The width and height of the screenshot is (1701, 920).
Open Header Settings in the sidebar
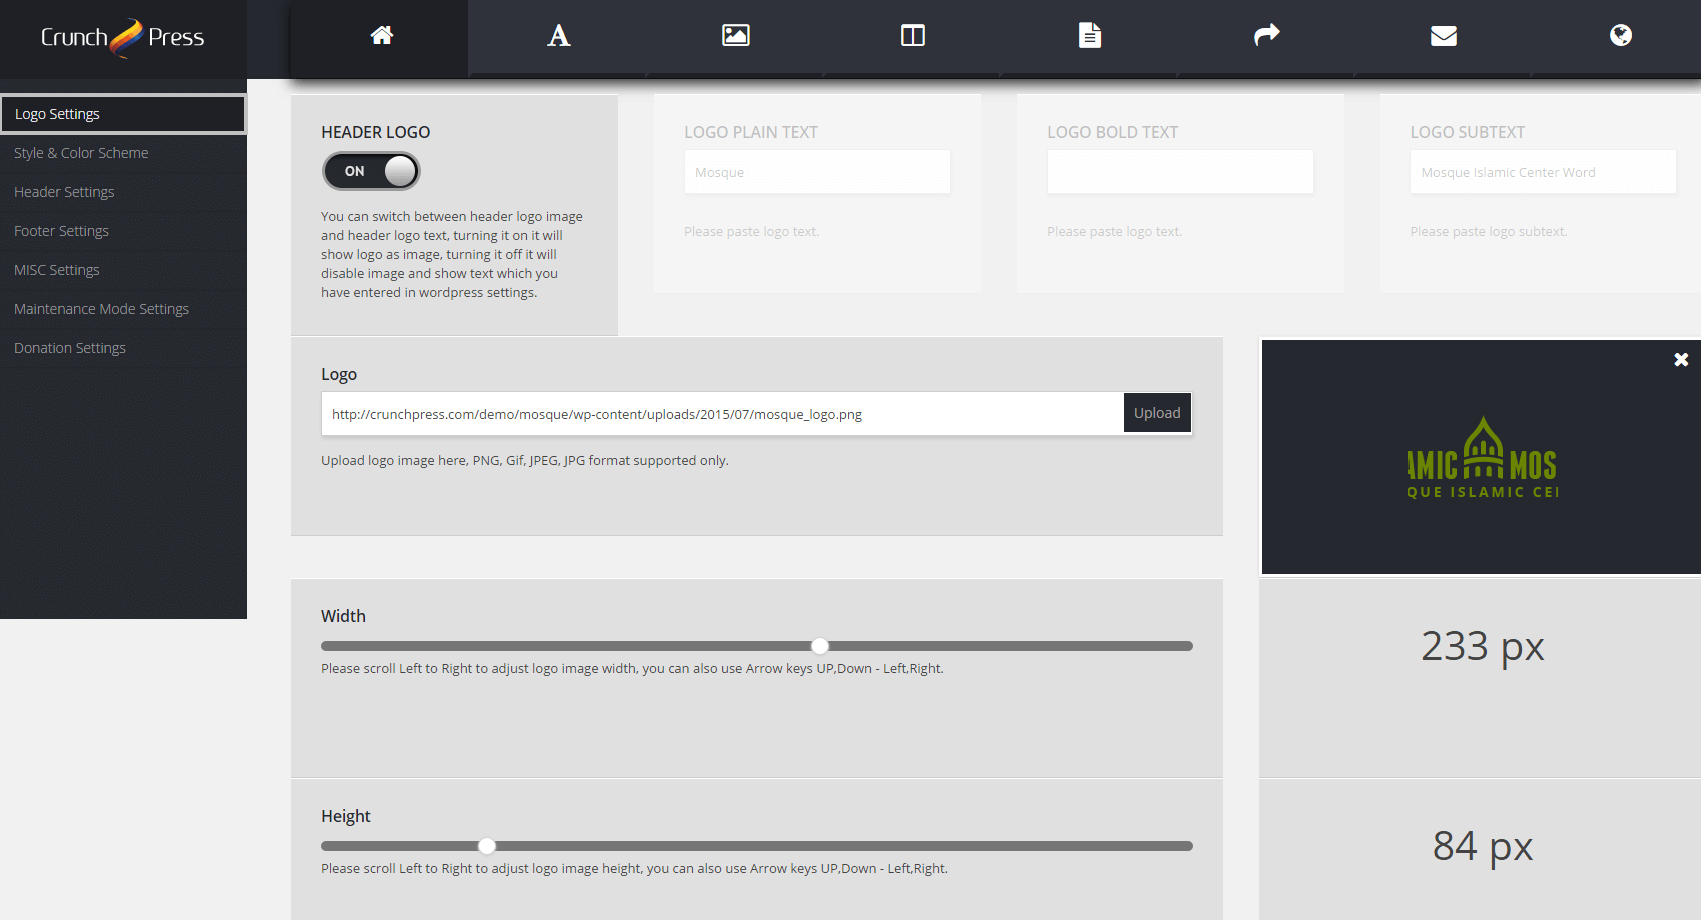64,192
